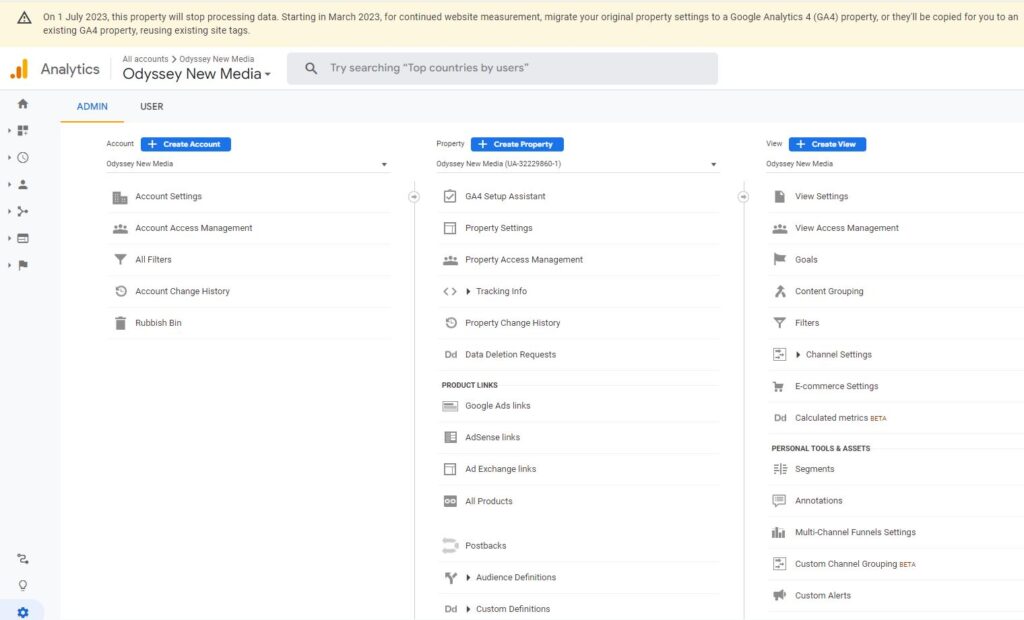Expand the Channel Settings section
The width and height of the screenshot is (1024, 620).
tap(798, 355)
